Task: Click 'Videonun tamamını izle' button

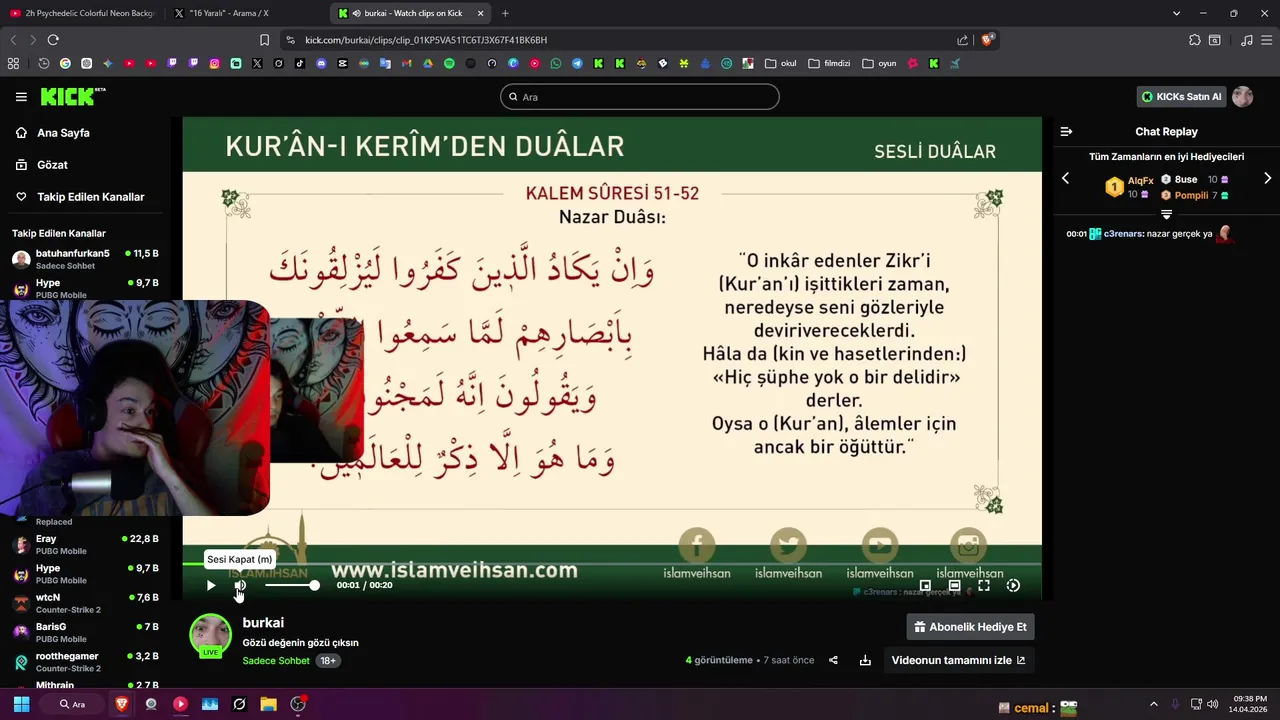Action: [x=958, y=660]
